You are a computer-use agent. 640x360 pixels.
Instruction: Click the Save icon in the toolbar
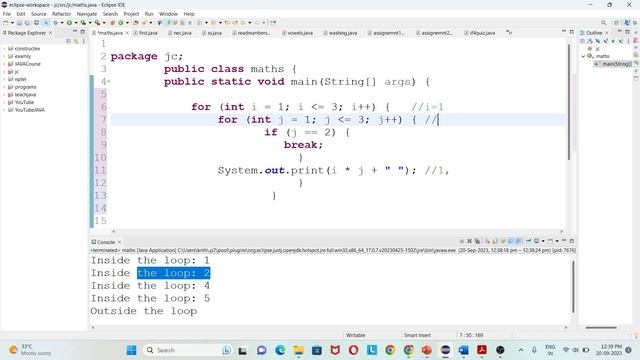(19, 23)
